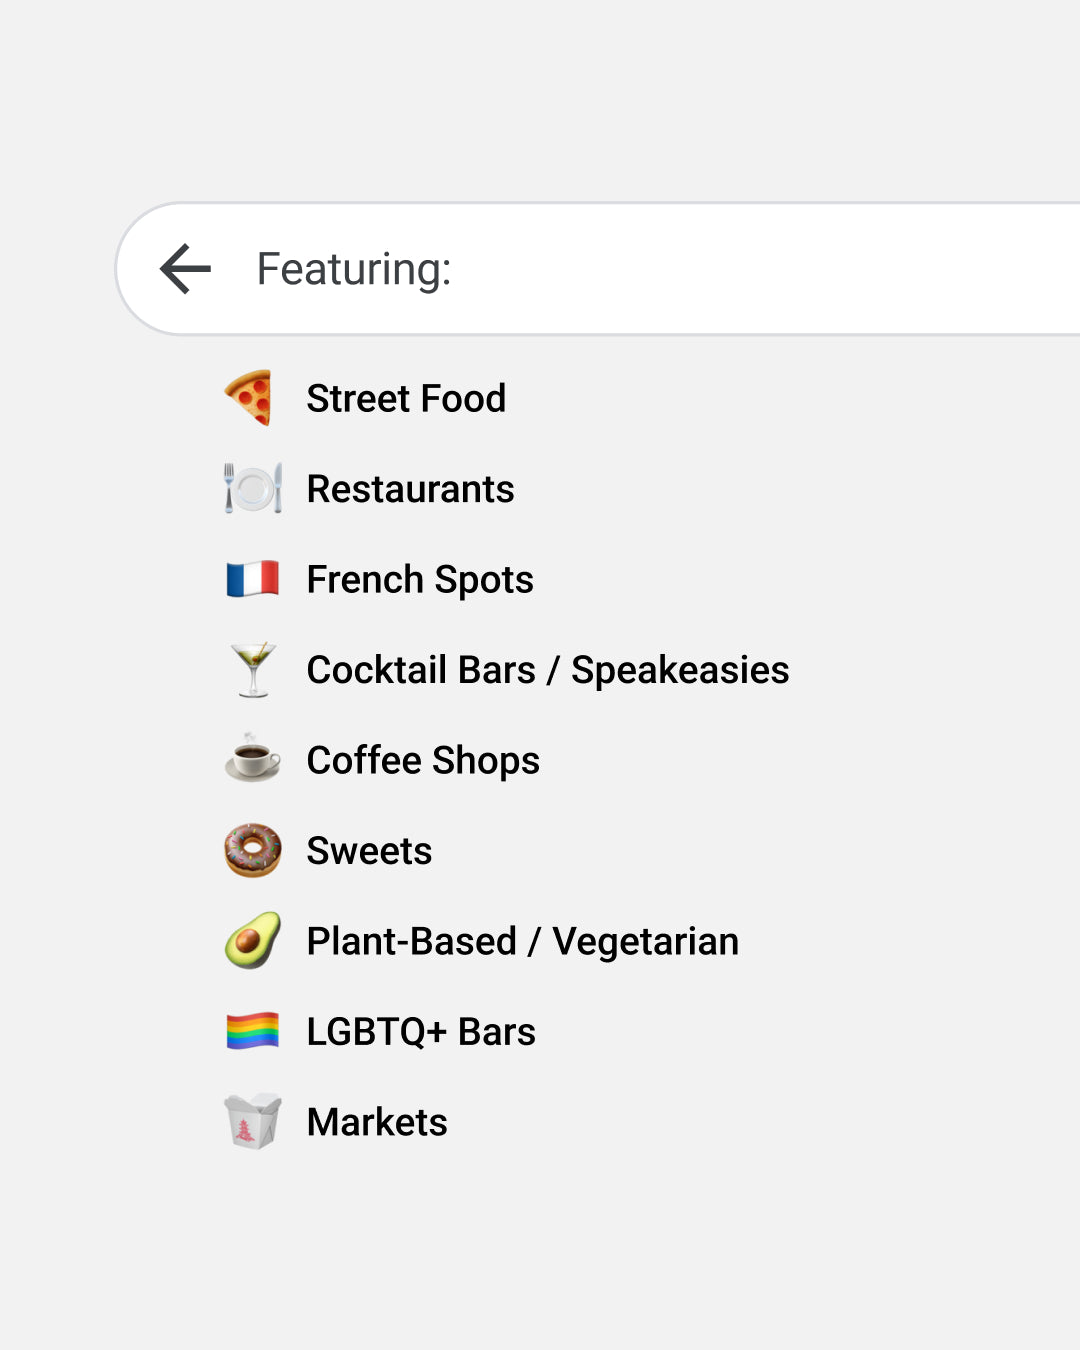Click the back arrow icon
1080x1350 pixels.
[x=186, y=269]
